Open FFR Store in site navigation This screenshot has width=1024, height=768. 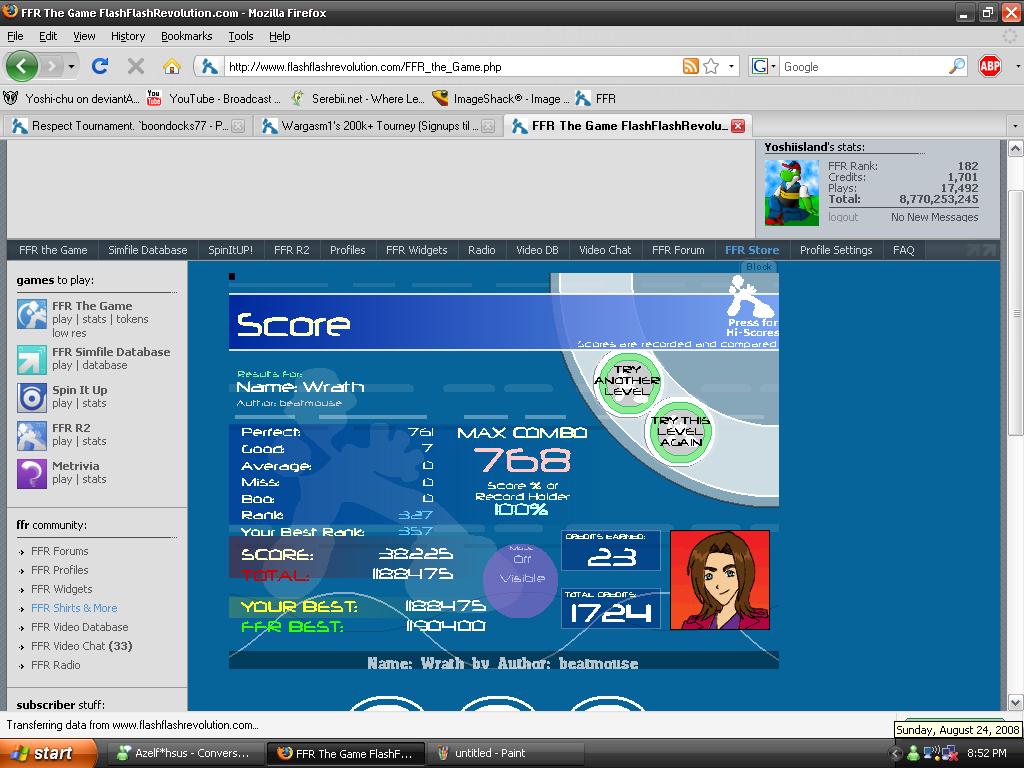[752, 249]
